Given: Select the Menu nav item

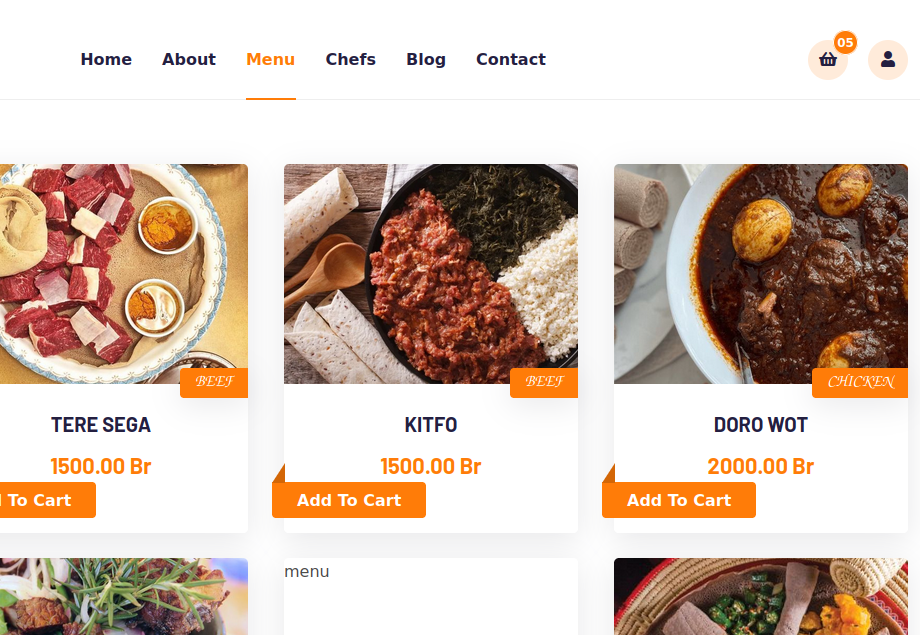Looking at the screenshot, I should coord(270,60).
